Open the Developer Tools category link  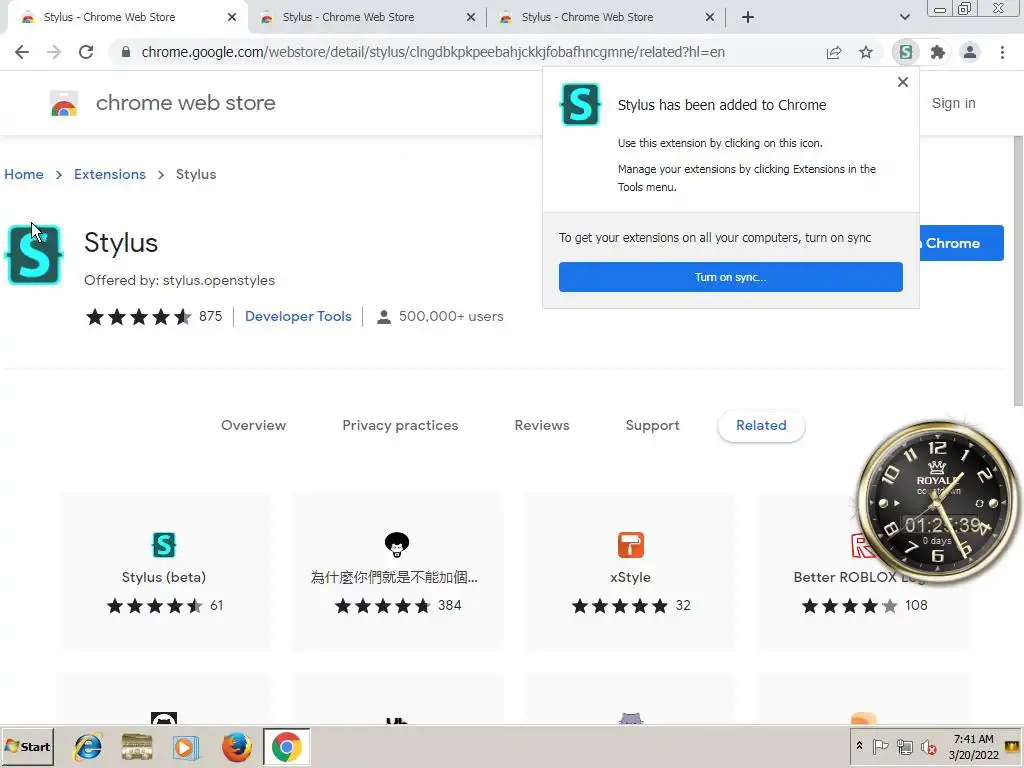[x=298, y=316]
